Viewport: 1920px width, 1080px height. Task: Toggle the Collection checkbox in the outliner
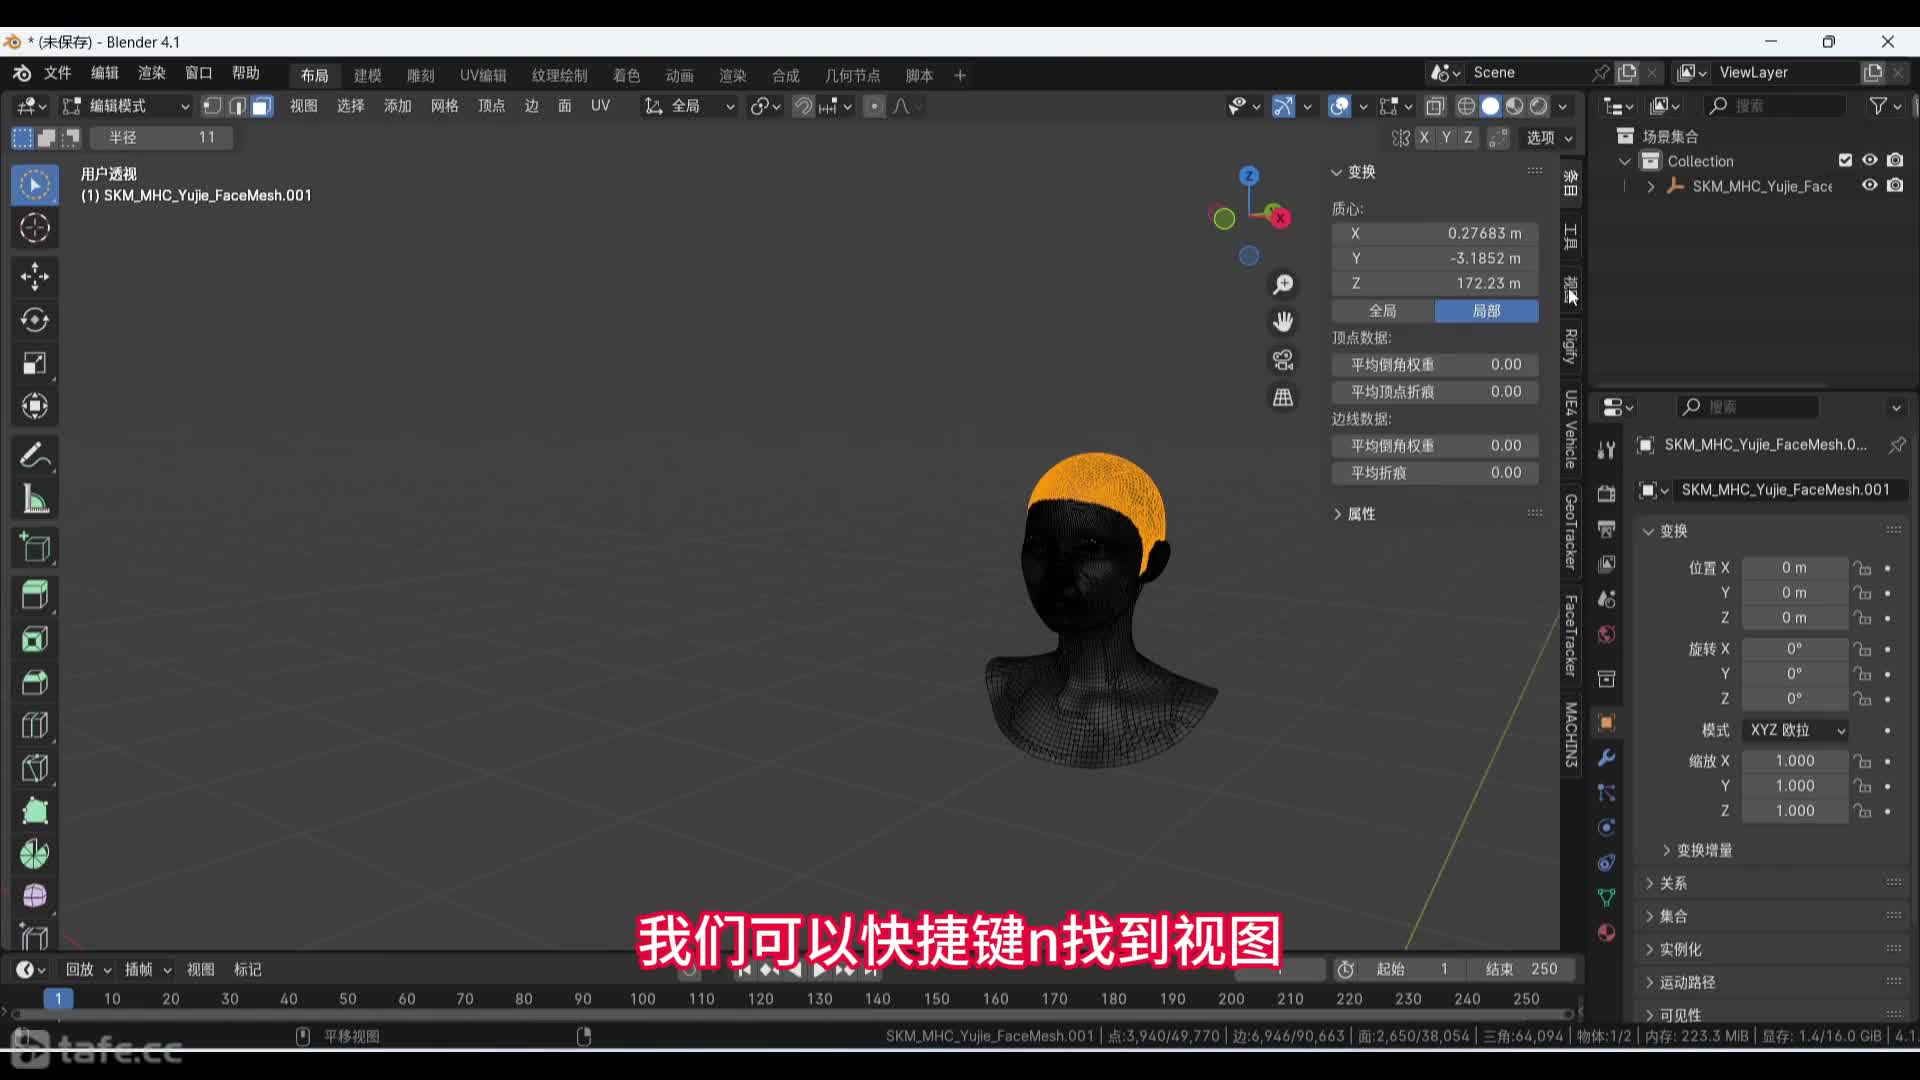point(1845,160)
